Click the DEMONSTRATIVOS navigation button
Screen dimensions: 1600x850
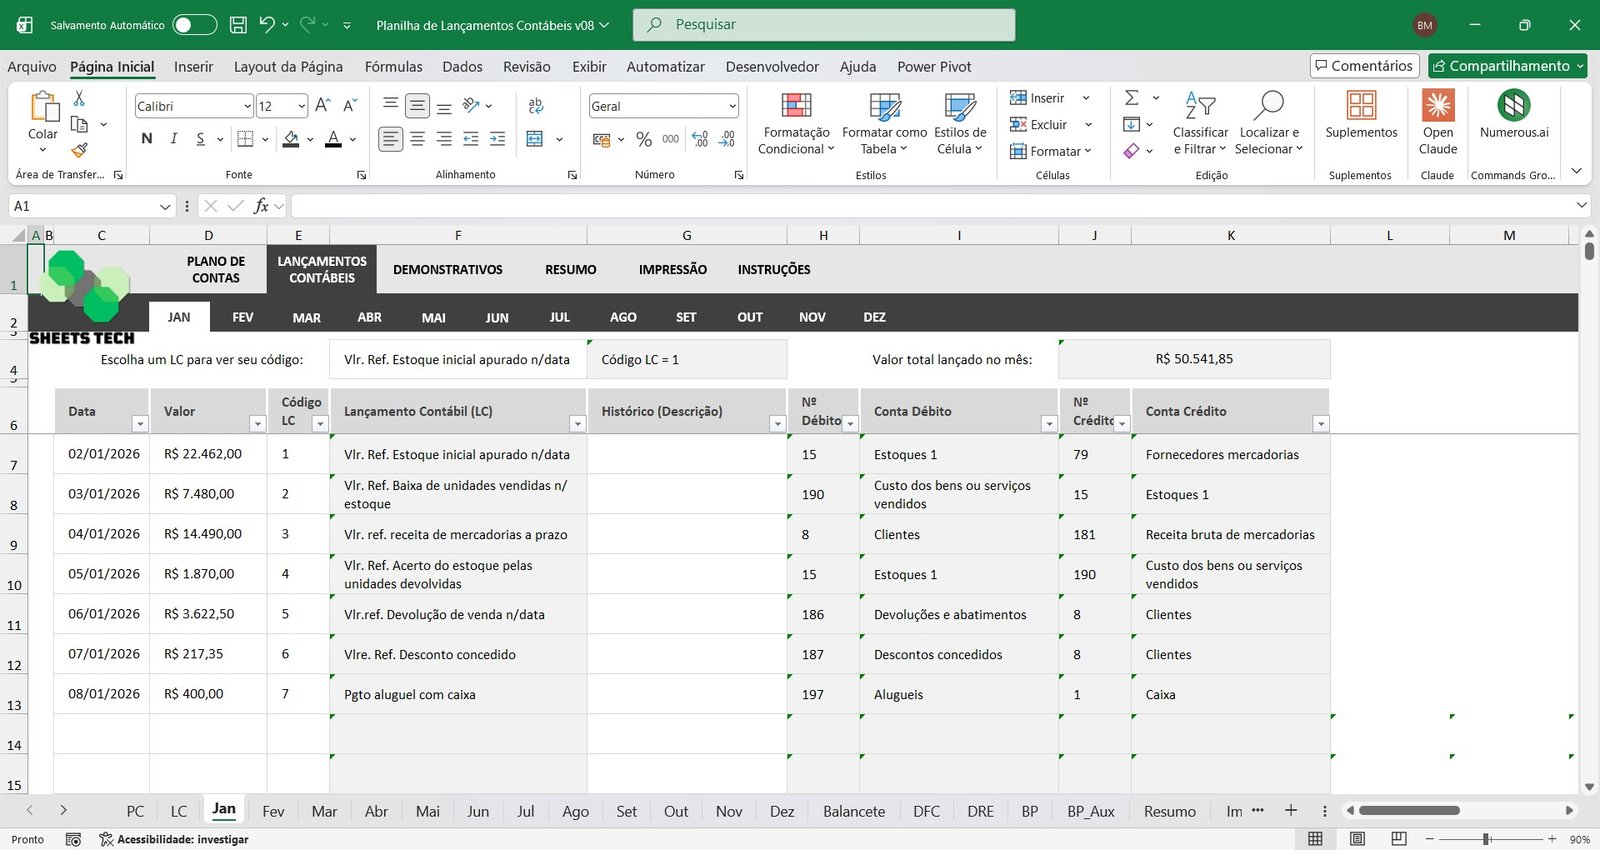click(447, 270)
